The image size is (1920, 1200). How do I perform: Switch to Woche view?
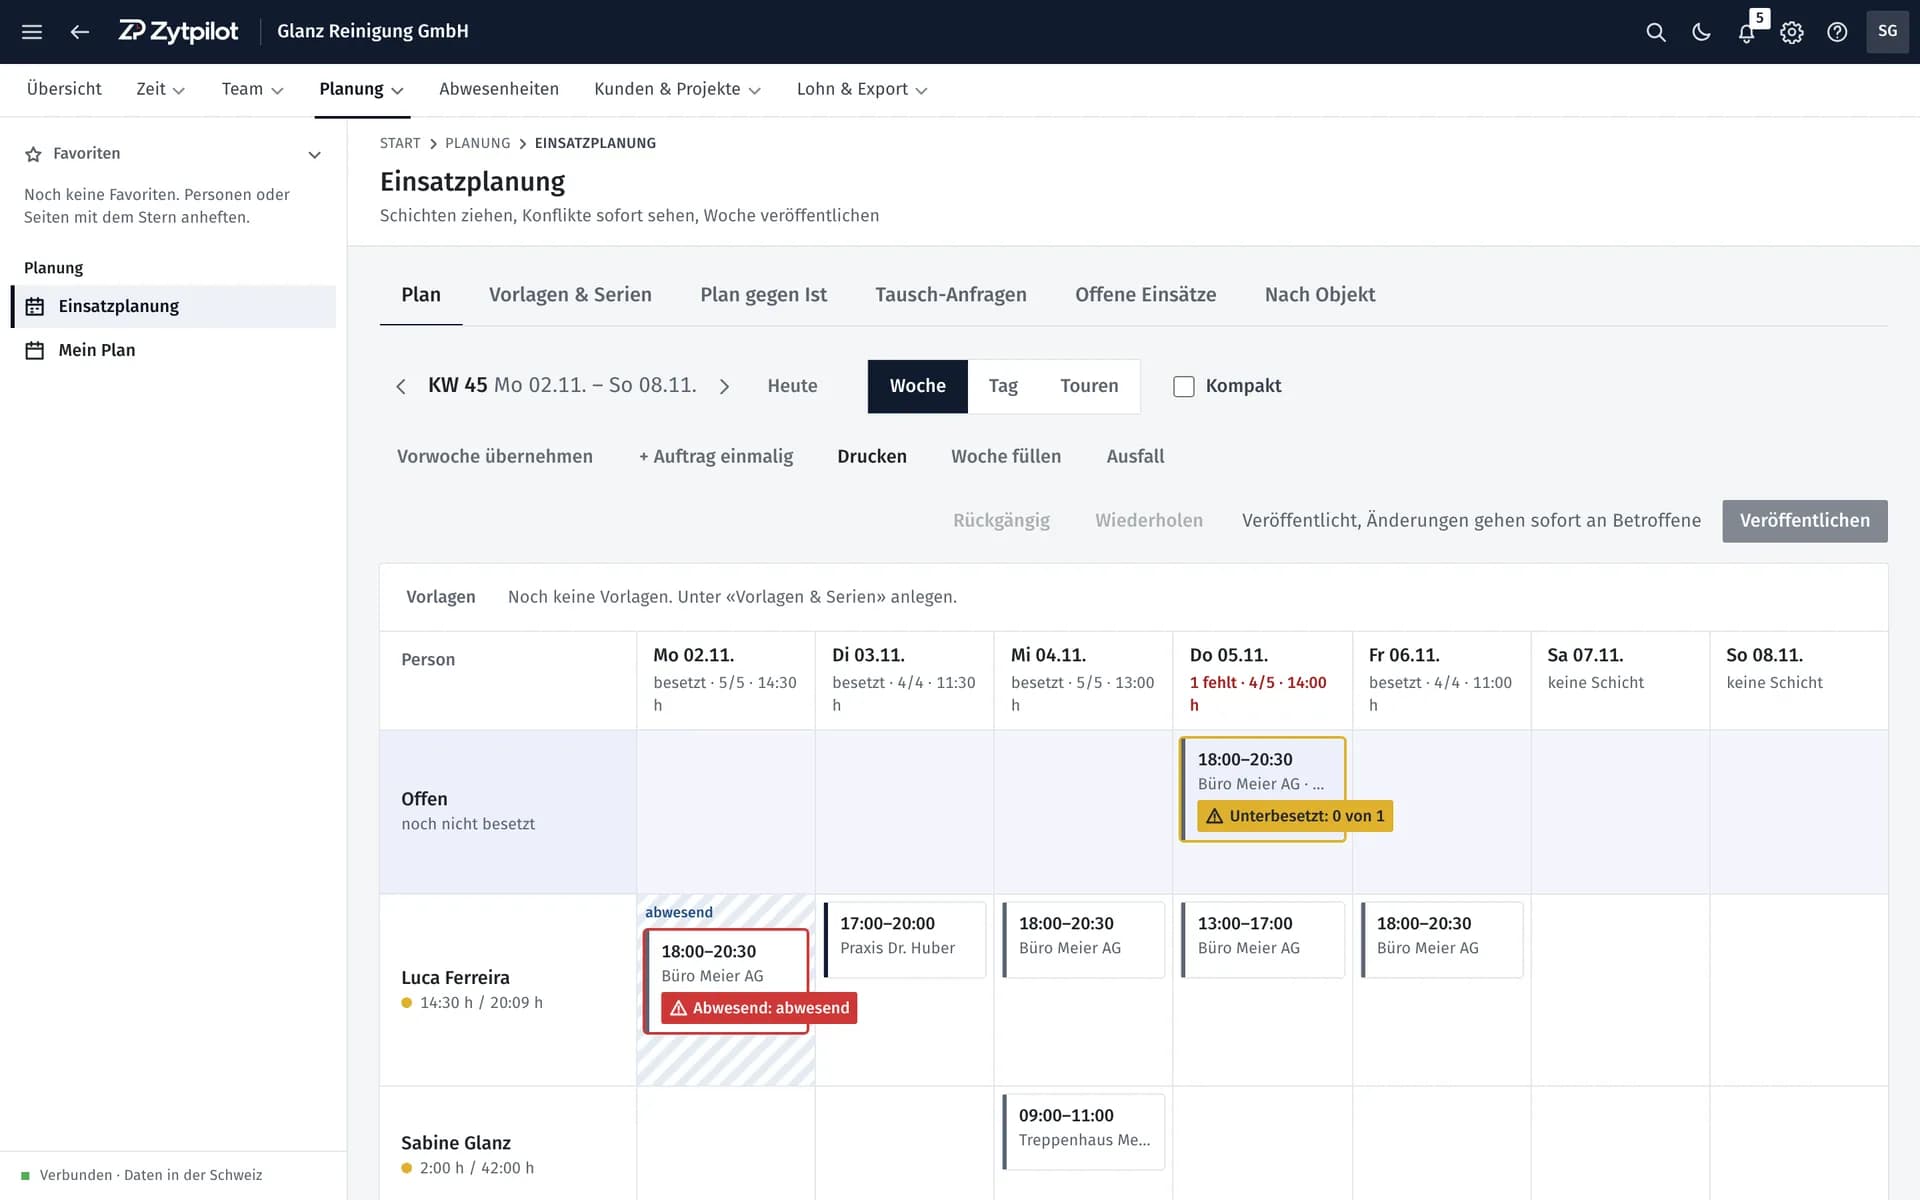917,386
